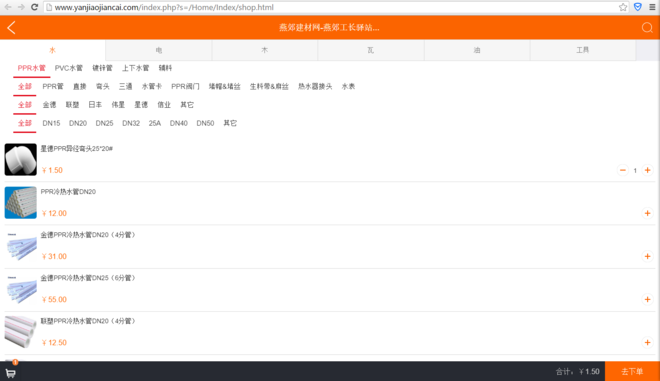Click the shield extension icon
The width and height of the screenshot is (660, 381).
[x=638, y=7]
